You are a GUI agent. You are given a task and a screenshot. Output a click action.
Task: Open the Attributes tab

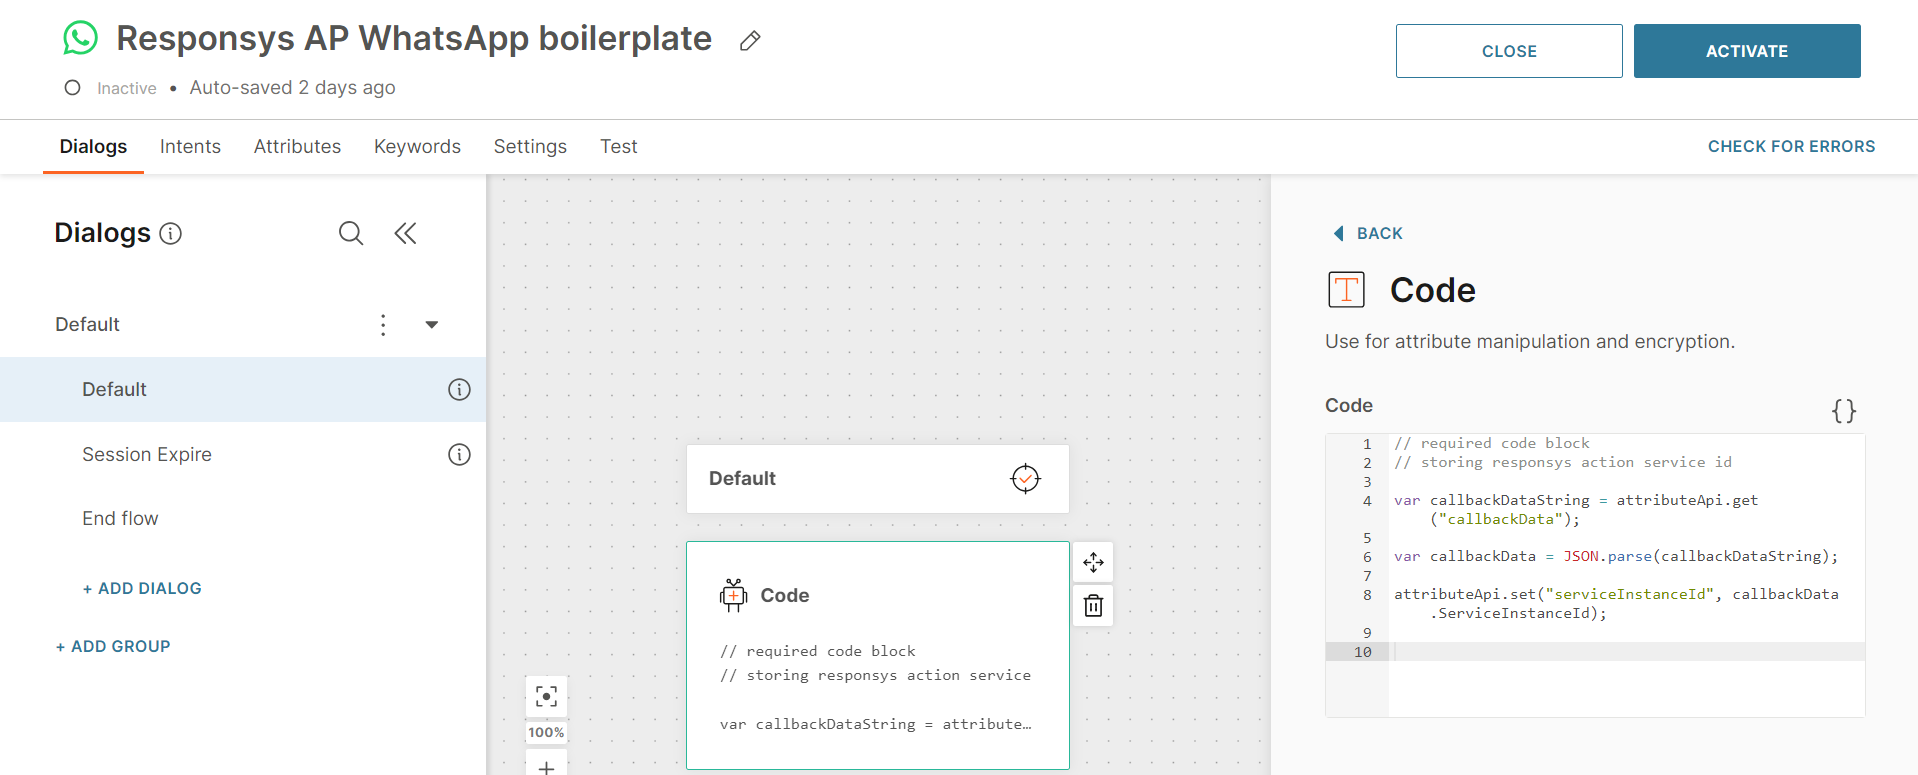[x=297, y=147]
